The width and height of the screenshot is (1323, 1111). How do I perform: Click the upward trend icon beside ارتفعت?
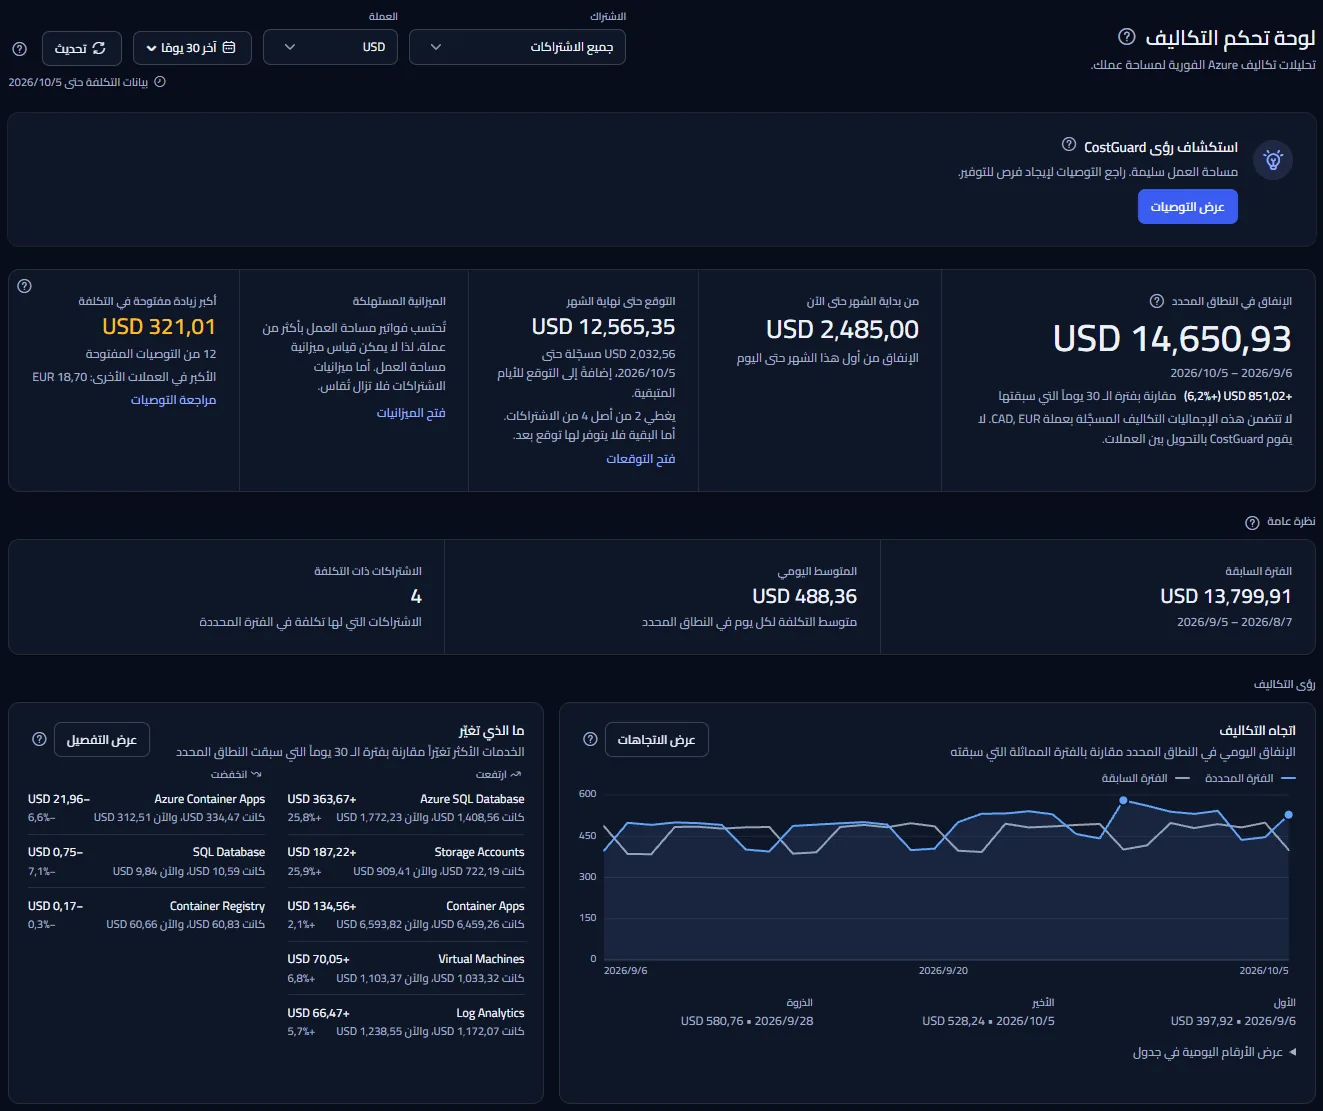[x=516, y=774]
